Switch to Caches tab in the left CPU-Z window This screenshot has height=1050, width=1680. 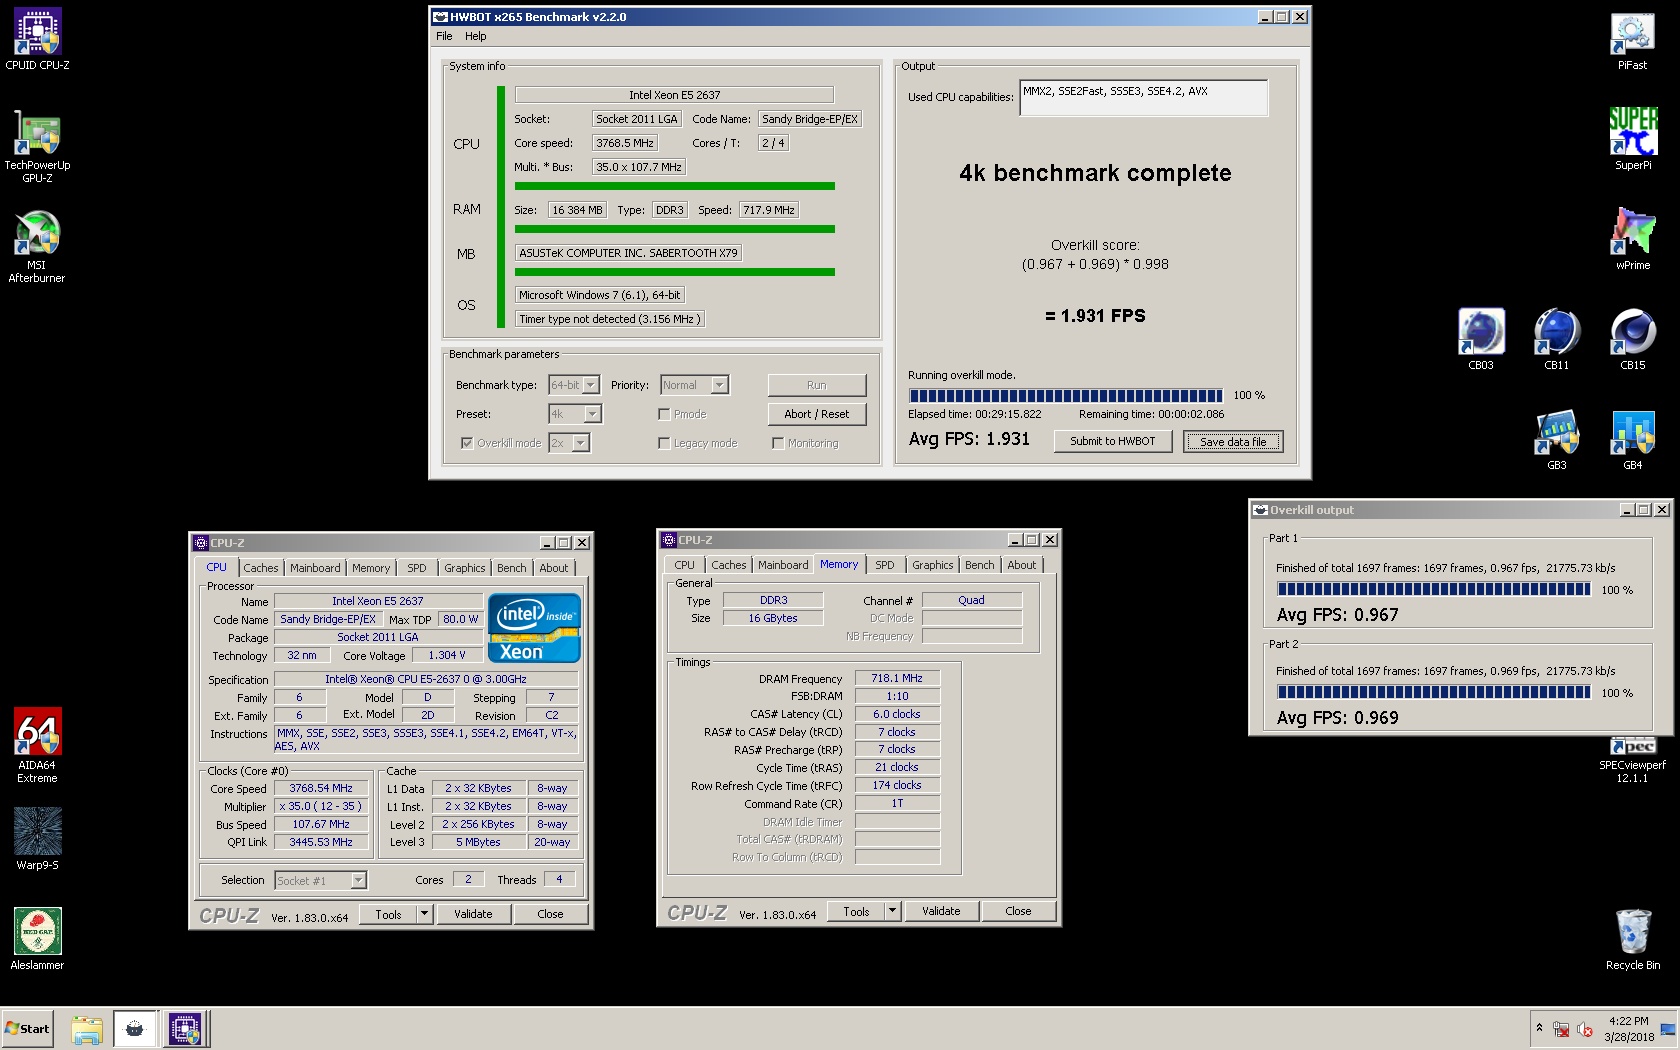[261, 568]
